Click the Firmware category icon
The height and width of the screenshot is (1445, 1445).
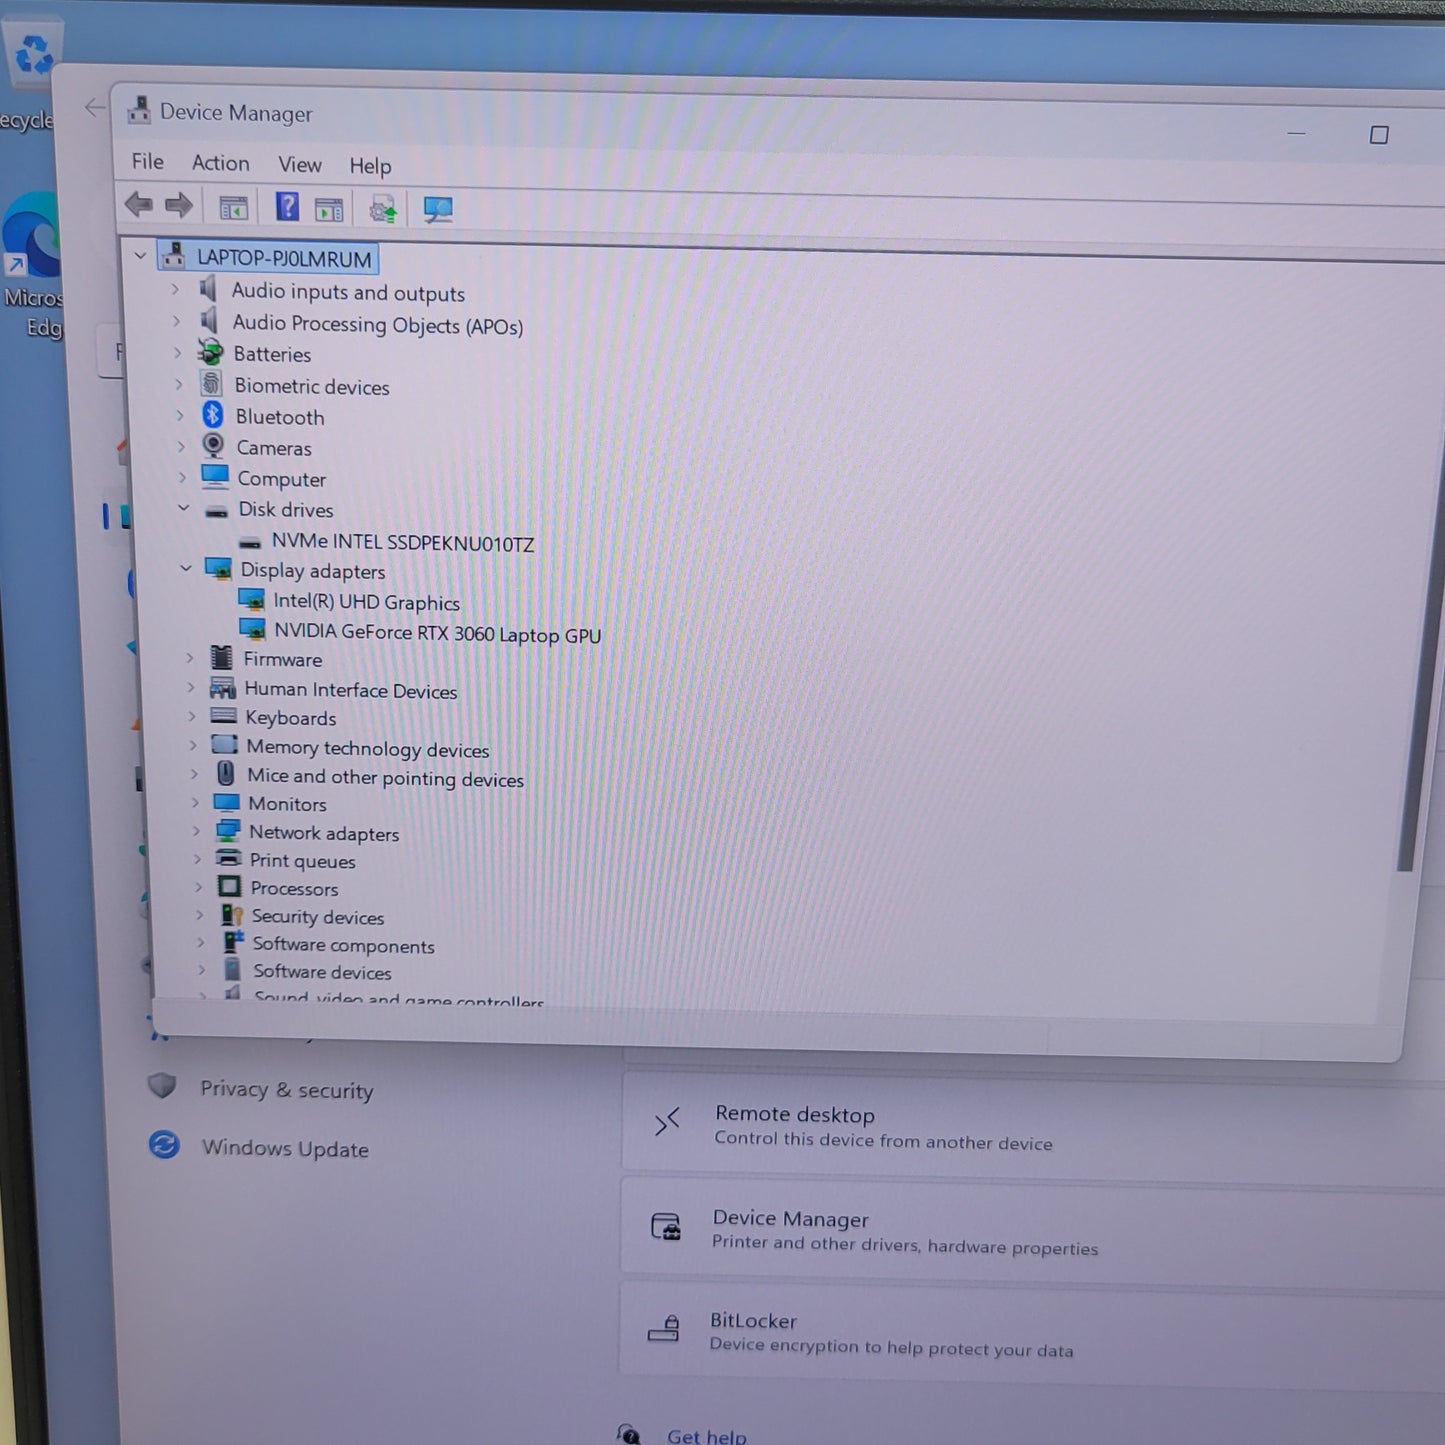click(221, 657)
